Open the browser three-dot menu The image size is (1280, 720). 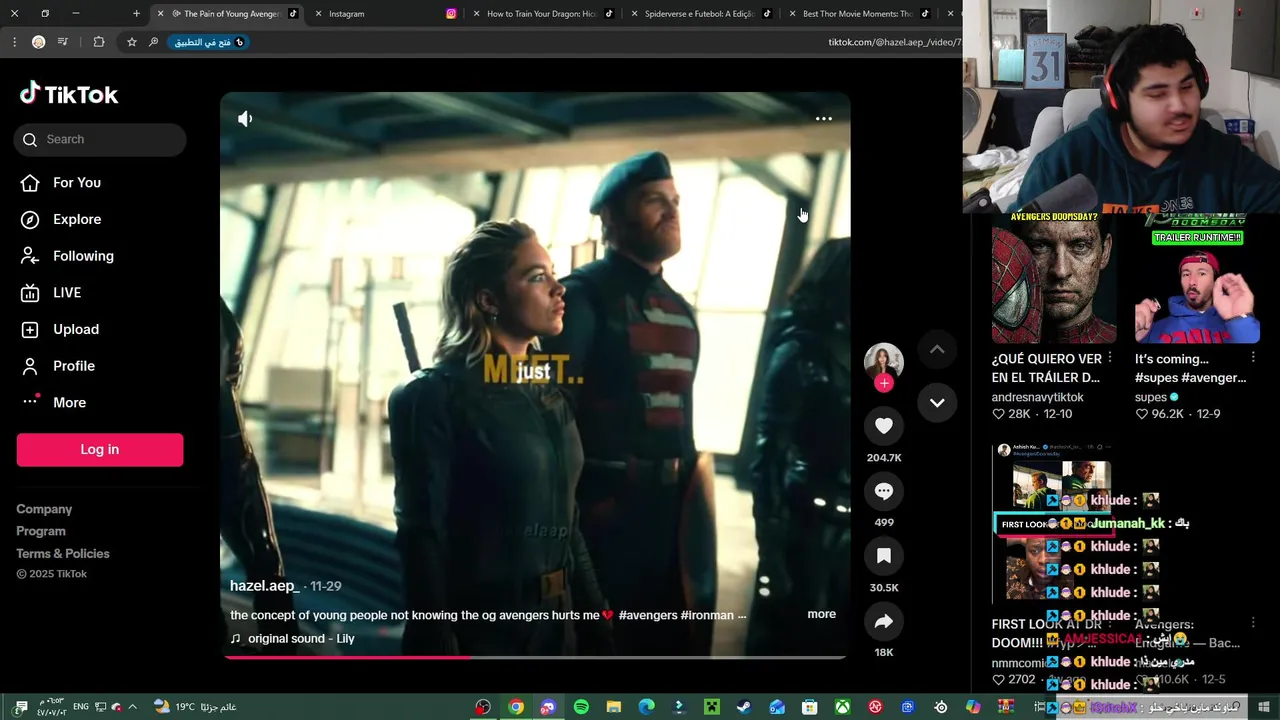pos(14,42)
